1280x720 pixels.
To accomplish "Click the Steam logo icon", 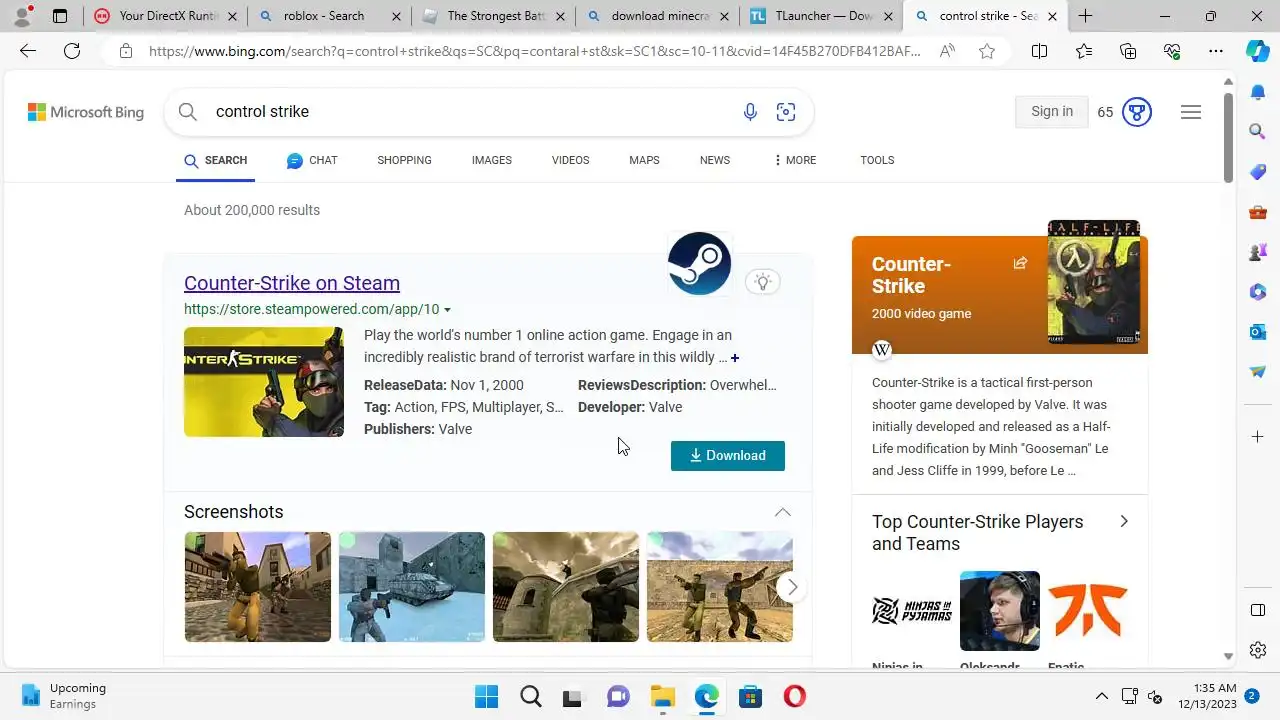I will (x=700, y=263).
